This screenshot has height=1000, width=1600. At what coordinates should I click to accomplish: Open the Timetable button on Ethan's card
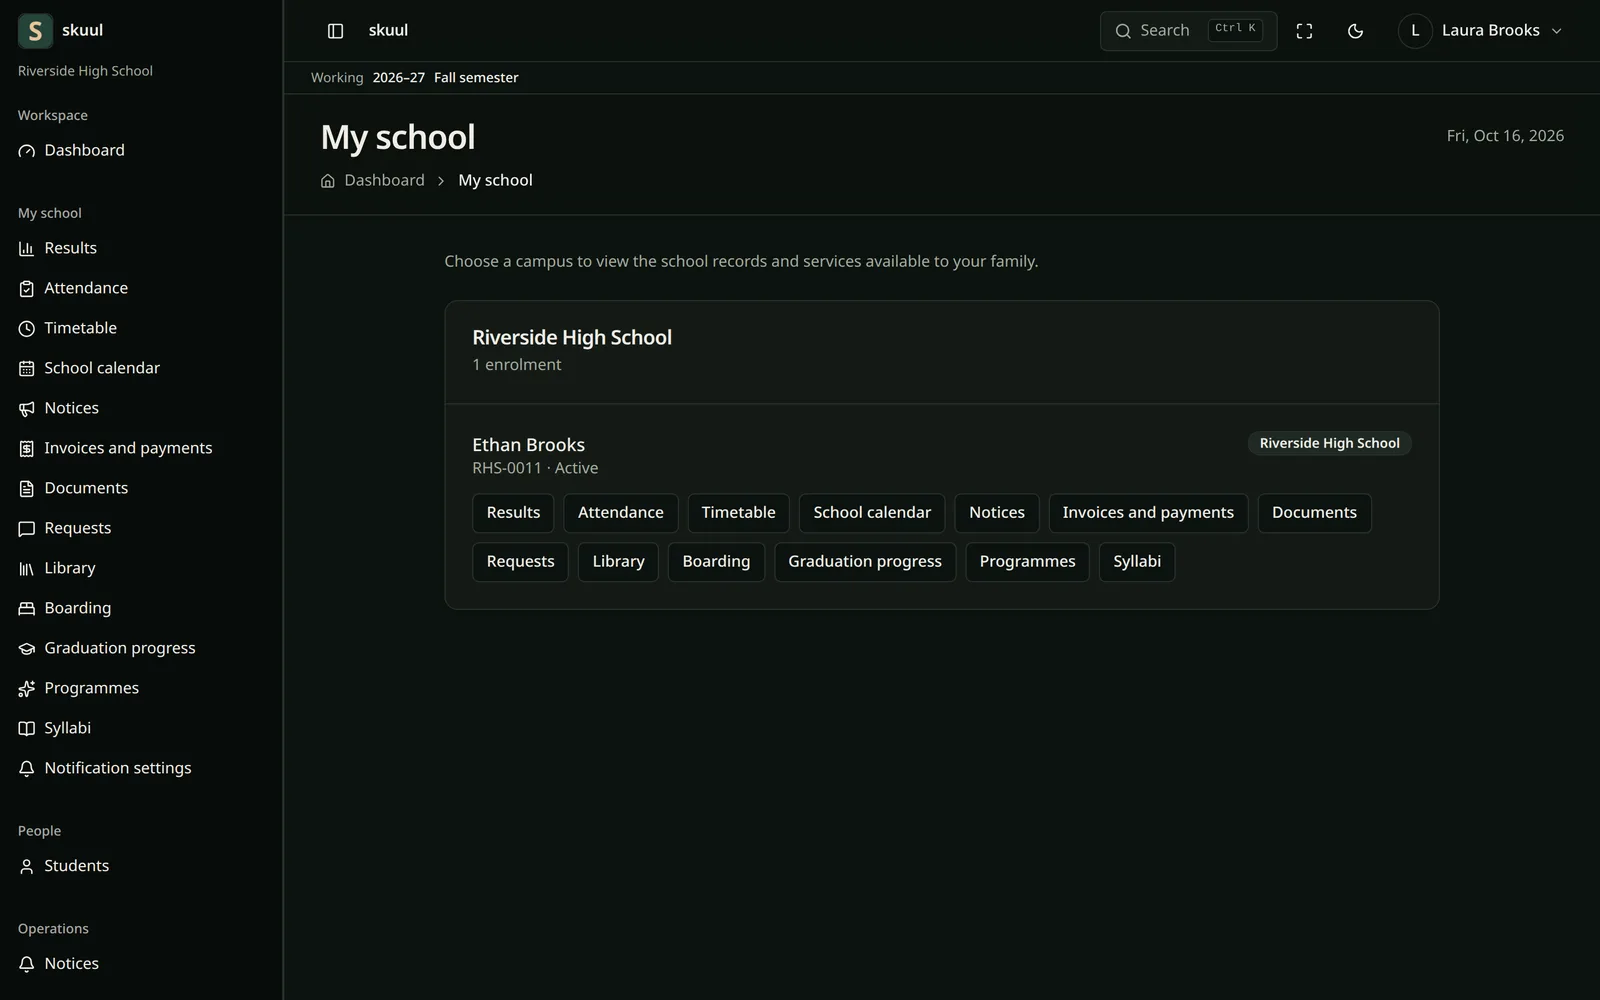coord(739,513)
